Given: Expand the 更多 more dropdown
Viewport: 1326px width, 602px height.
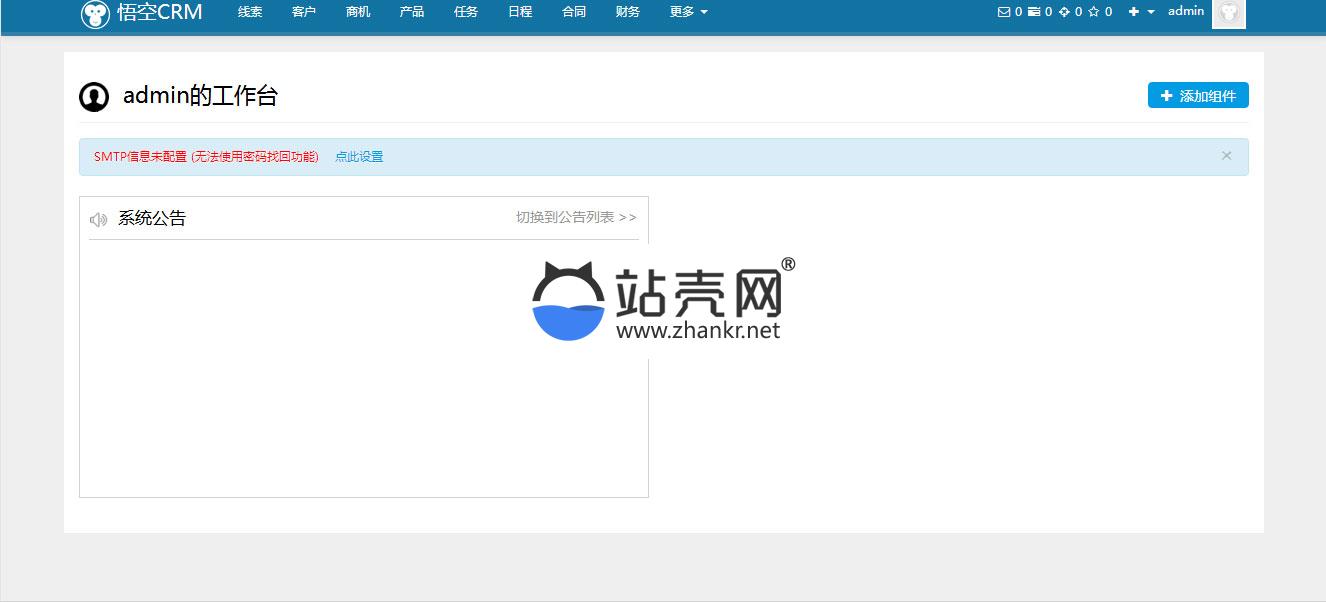Looking at the screenshot, I should coord(688,12).
